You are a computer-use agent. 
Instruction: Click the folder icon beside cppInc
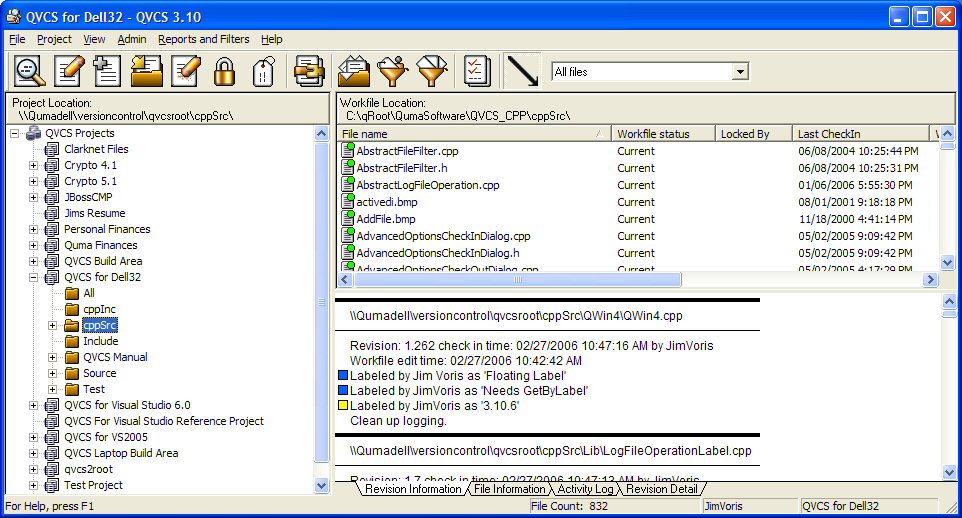click(x=72, y=309)
